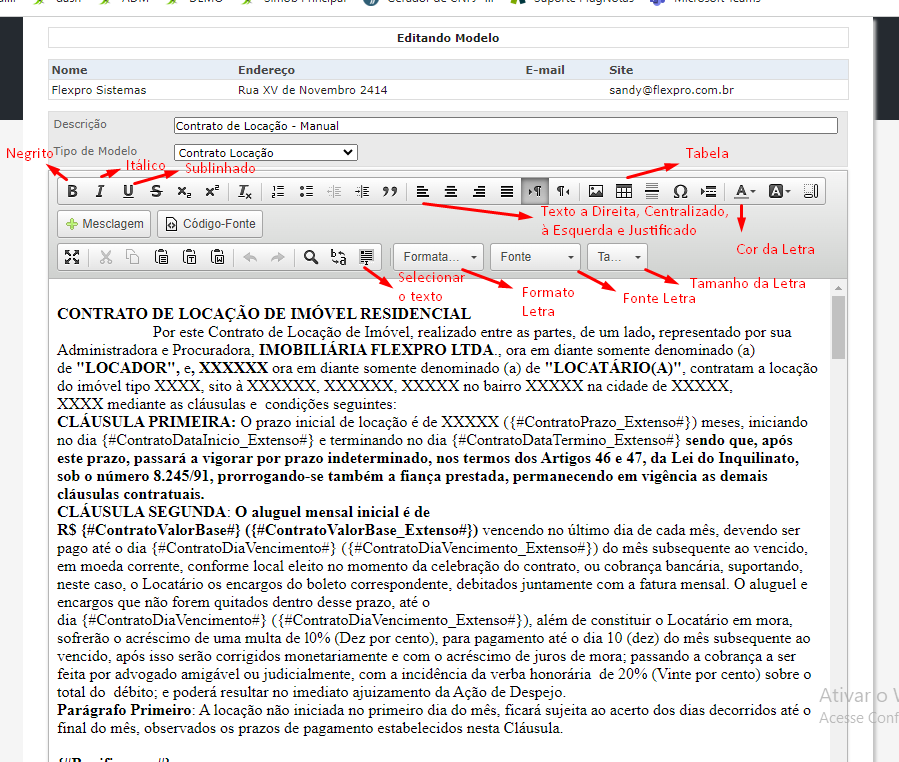This screenshot has height=762, width=899.
Task: Maximize the editor with the expand icon
Action: (x=72, y=257)
